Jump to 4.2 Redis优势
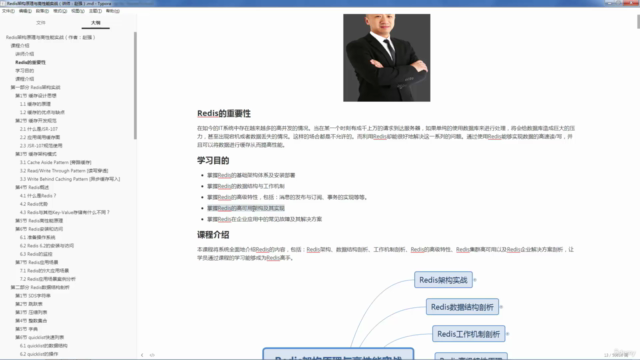 click(34, 204)
